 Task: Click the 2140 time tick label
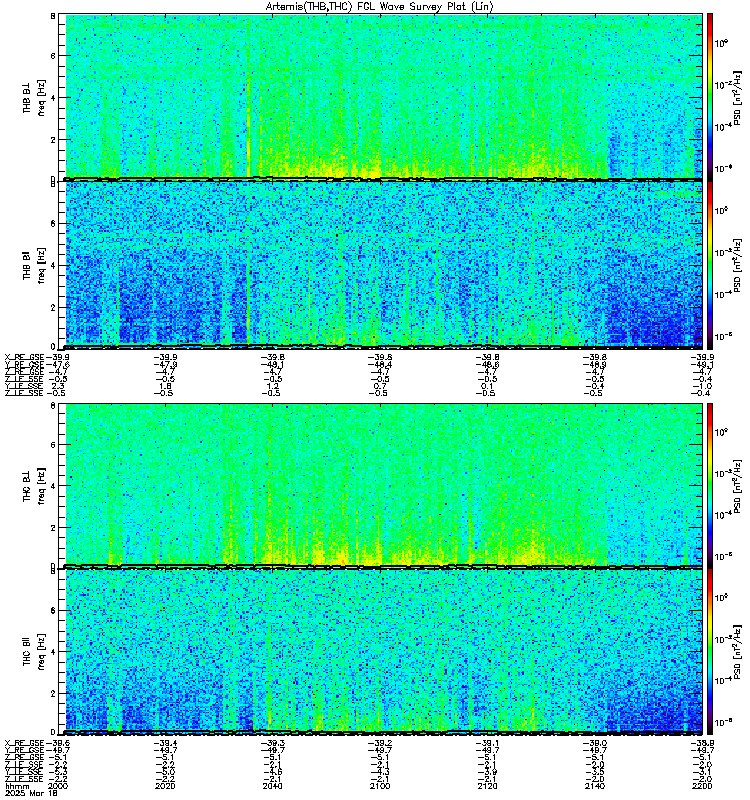point(594,786)
